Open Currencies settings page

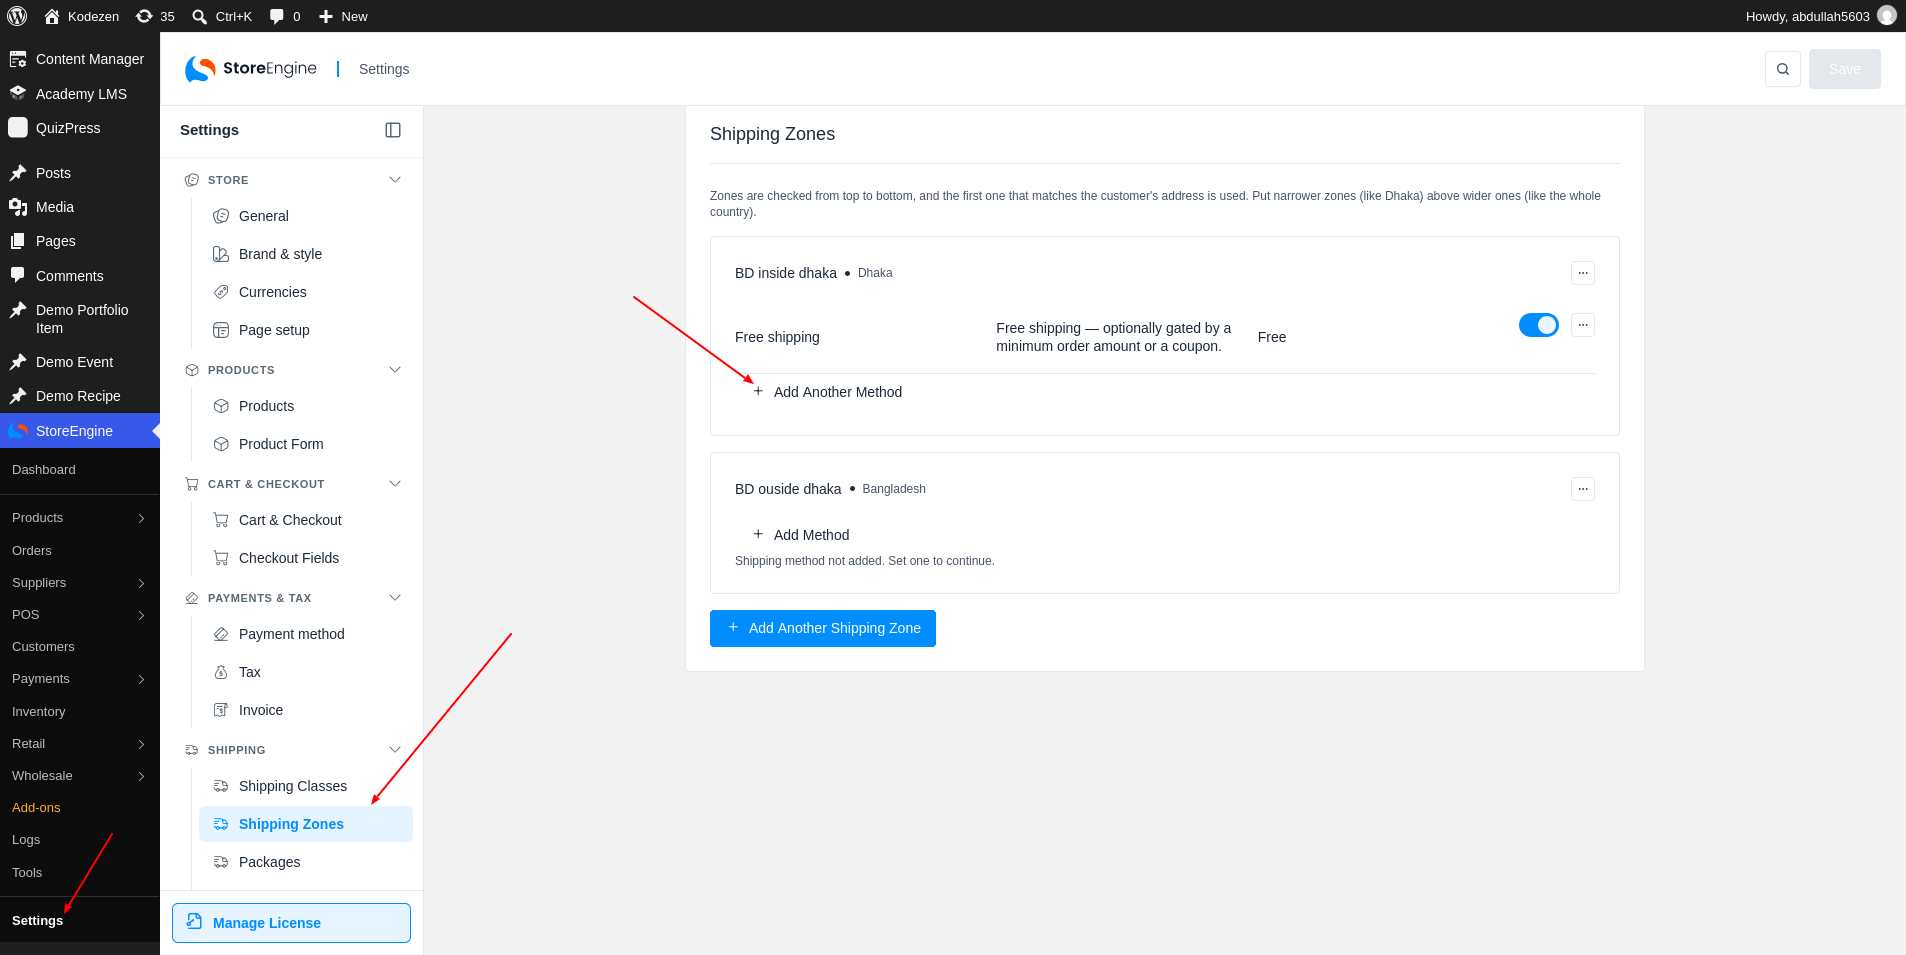(x=306, y=292)
